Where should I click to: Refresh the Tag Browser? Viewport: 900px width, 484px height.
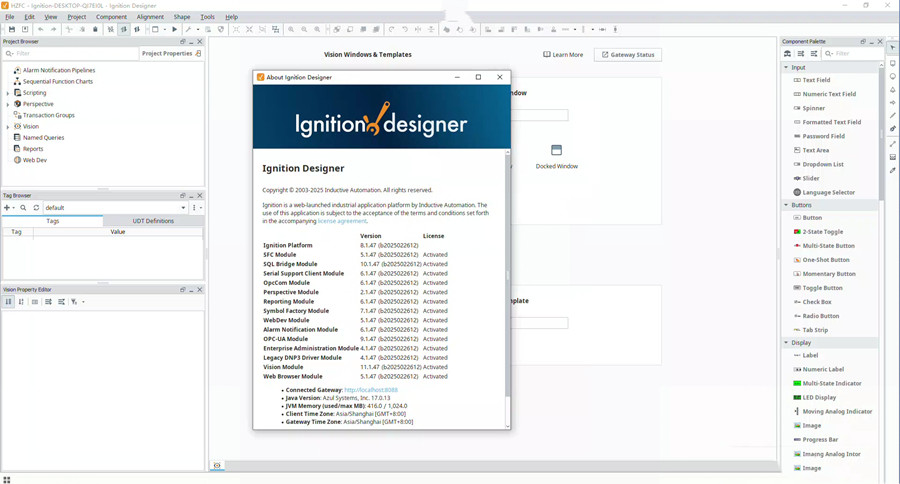[36, 208]
